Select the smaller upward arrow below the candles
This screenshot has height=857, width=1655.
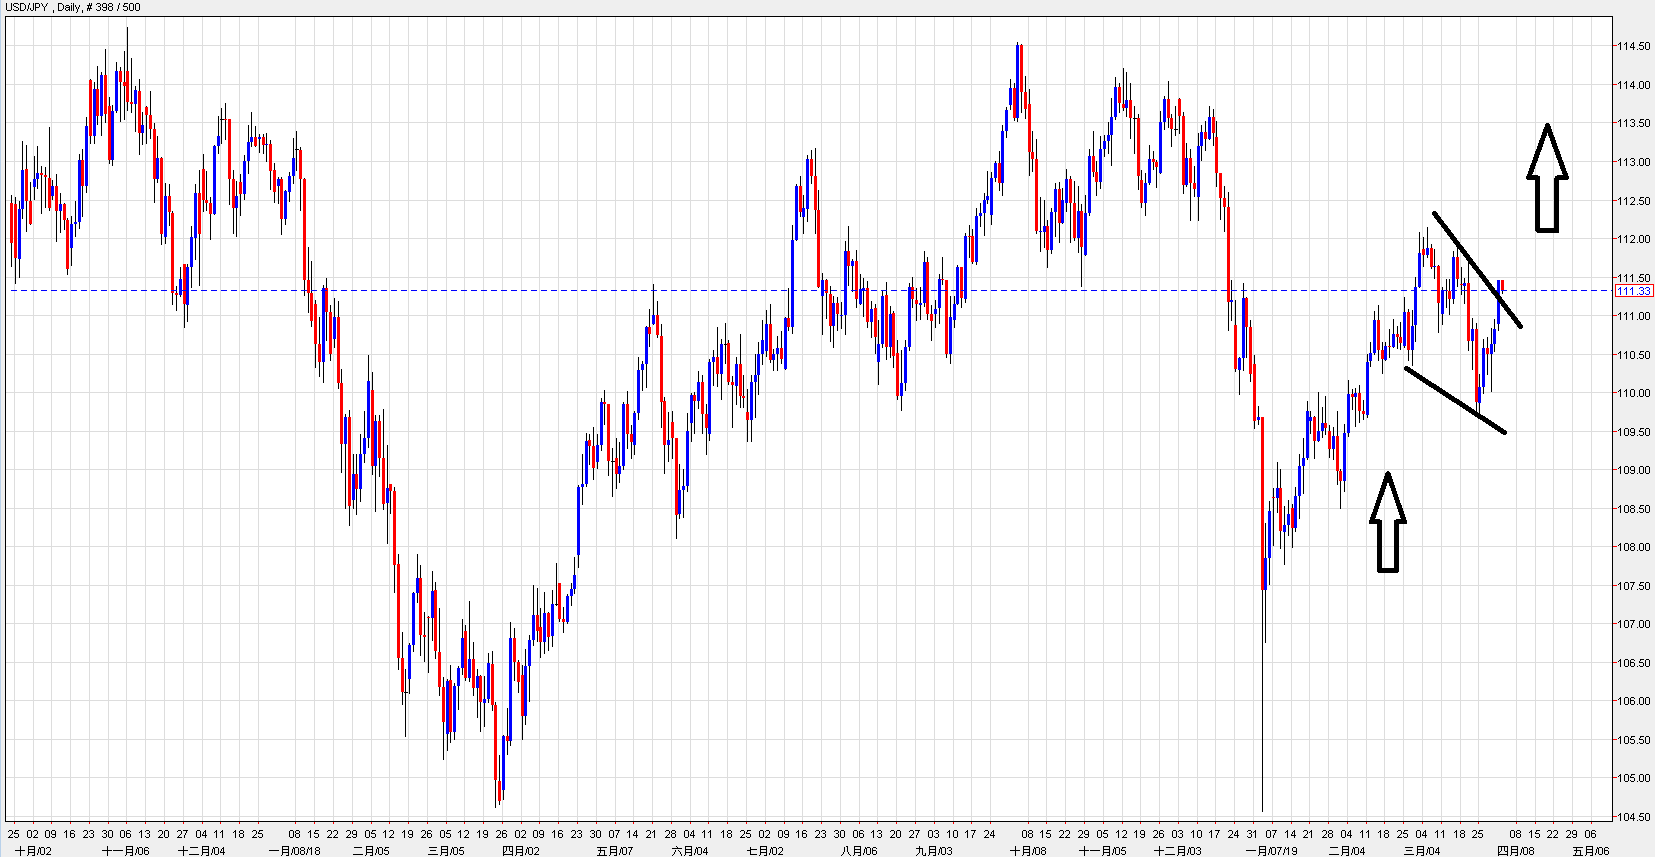[1387, 523]
